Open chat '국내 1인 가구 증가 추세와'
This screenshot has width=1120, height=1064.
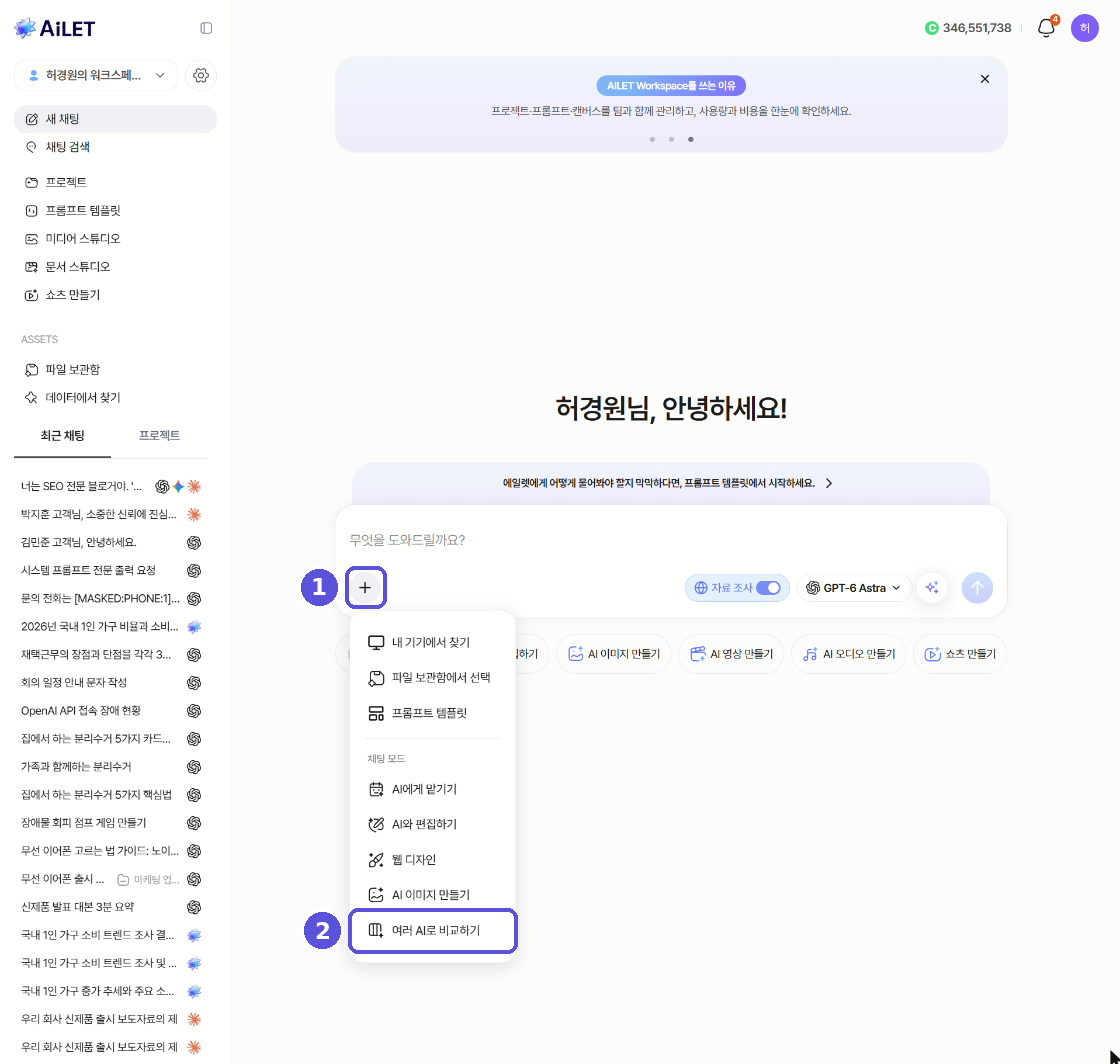pyautogui.click(x=111, y=991)
